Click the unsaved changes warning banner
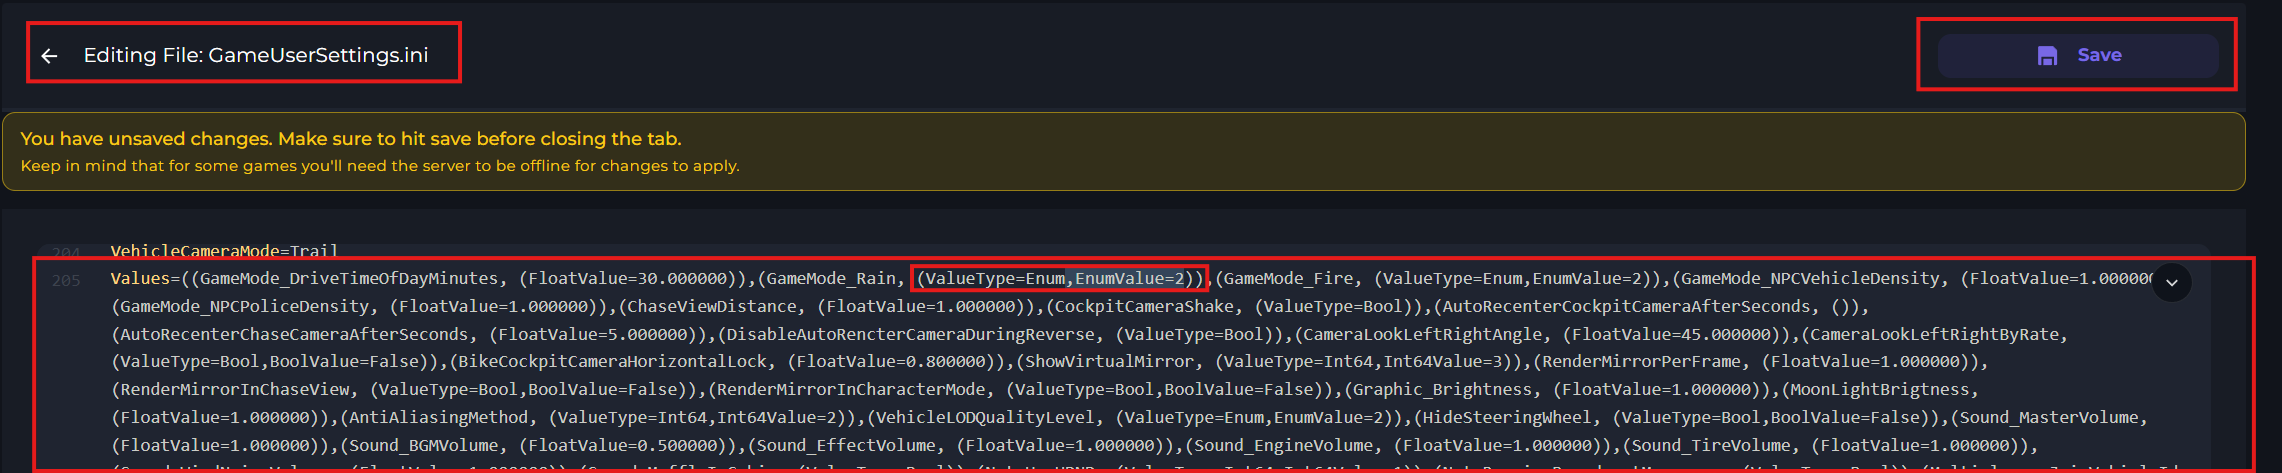The height and width of the screenshot is (473, 2282). pos(1123,152)
